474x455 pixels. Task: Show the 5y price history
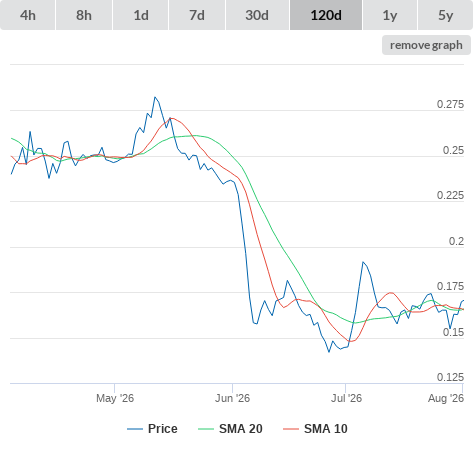pos(446,15)
